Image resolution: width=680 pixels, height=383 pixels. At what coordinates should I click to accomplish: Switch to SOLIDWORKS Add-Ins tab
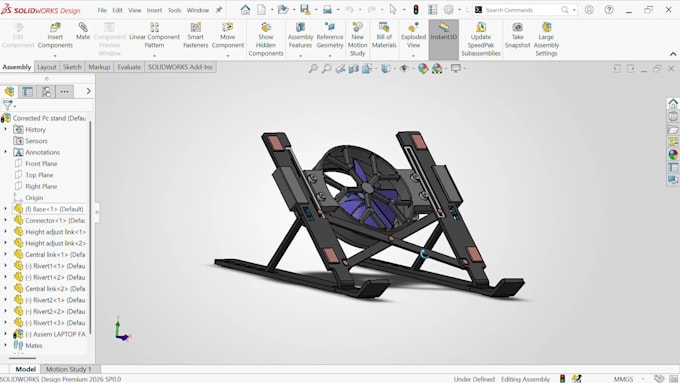tap(180, 67)
